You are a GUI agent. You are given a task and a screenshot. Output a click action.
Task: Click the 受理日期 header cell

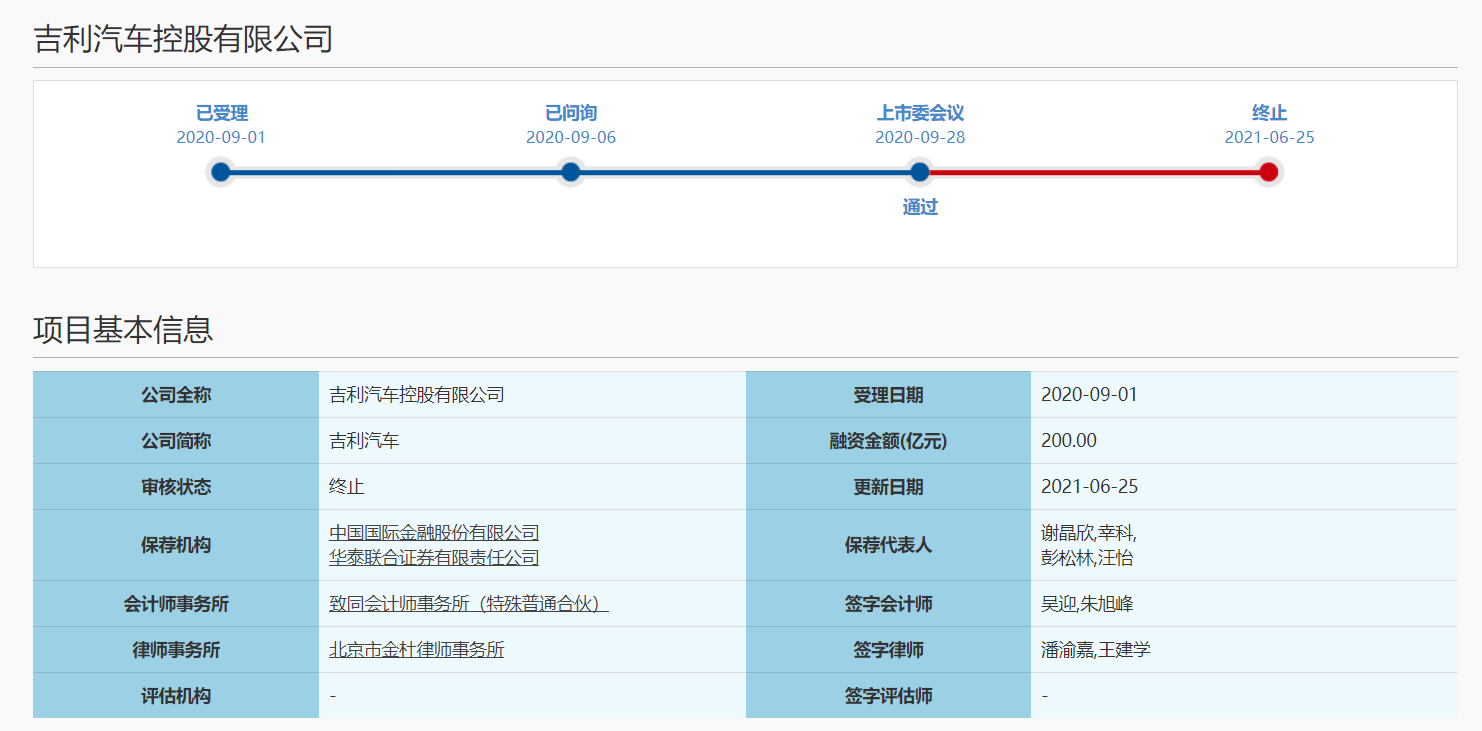888,395
